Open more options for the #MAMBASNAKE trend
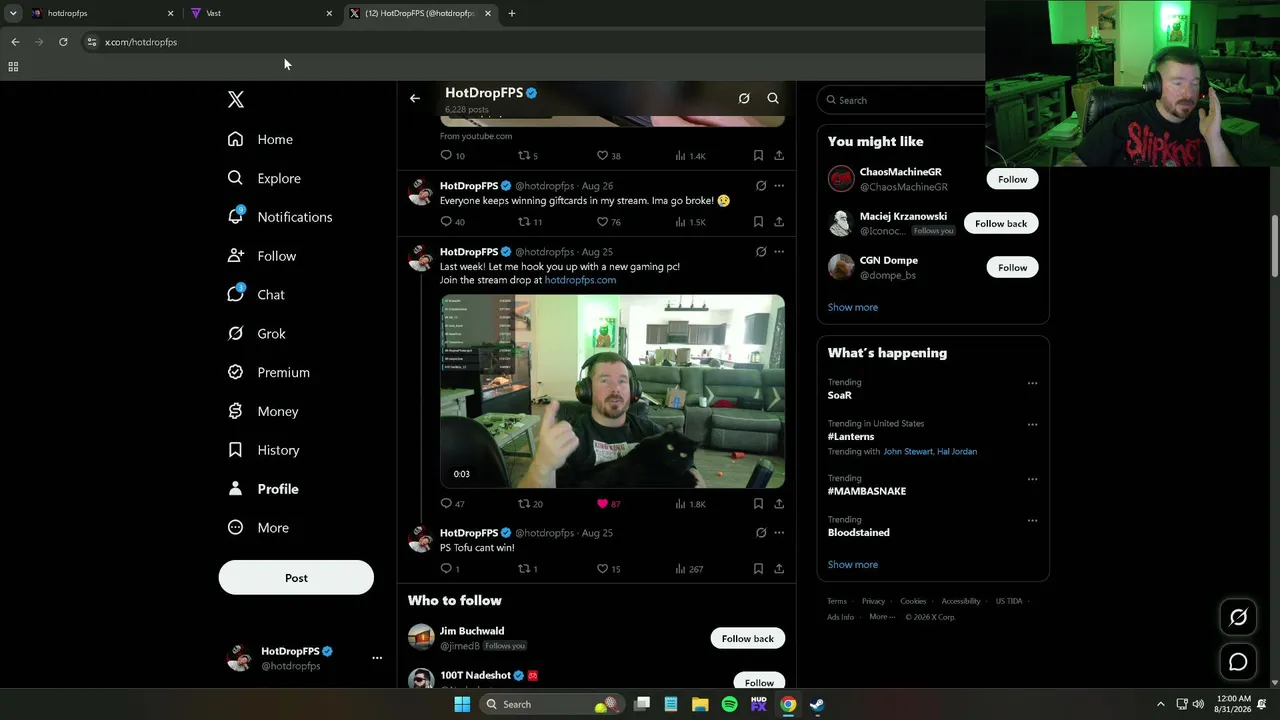The width and height of the screenshot is (1280, 720). [1032, 480]
